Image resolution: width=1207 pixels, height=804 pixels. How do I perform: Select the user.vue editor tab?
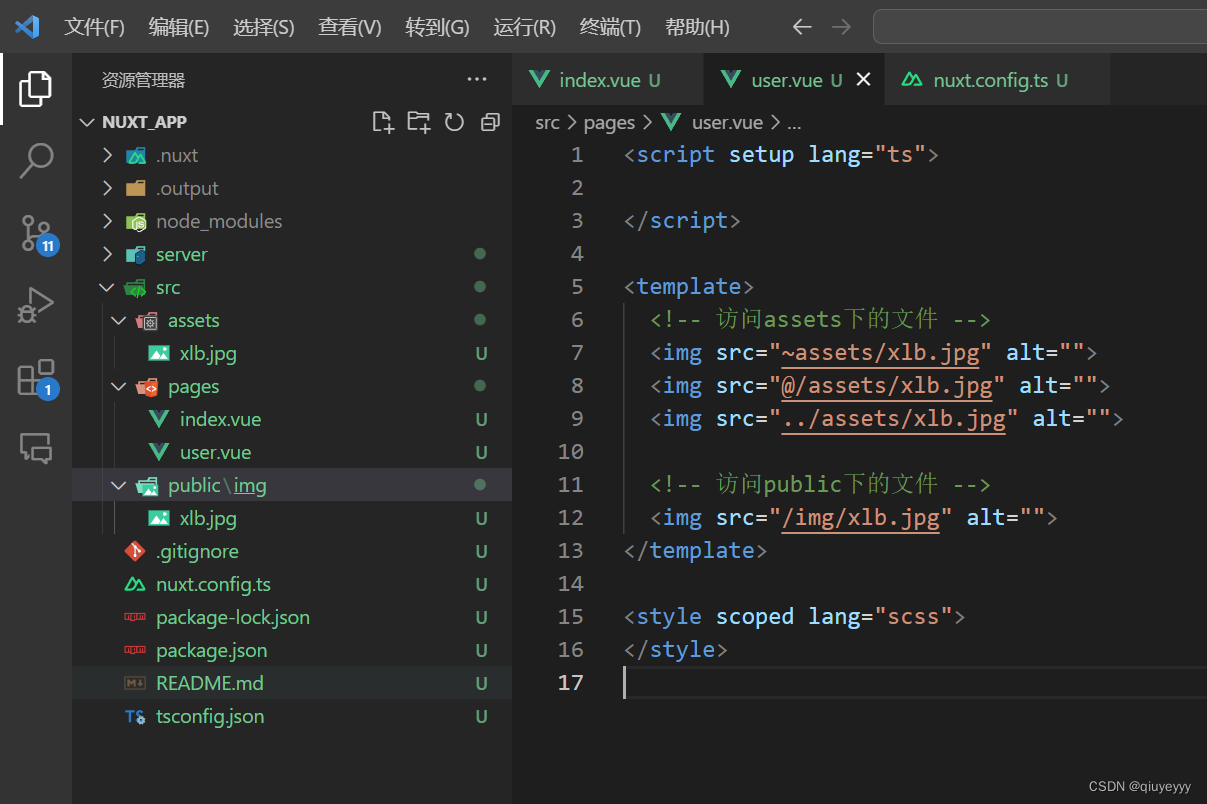pyautogui.click(x=795, y=80)
